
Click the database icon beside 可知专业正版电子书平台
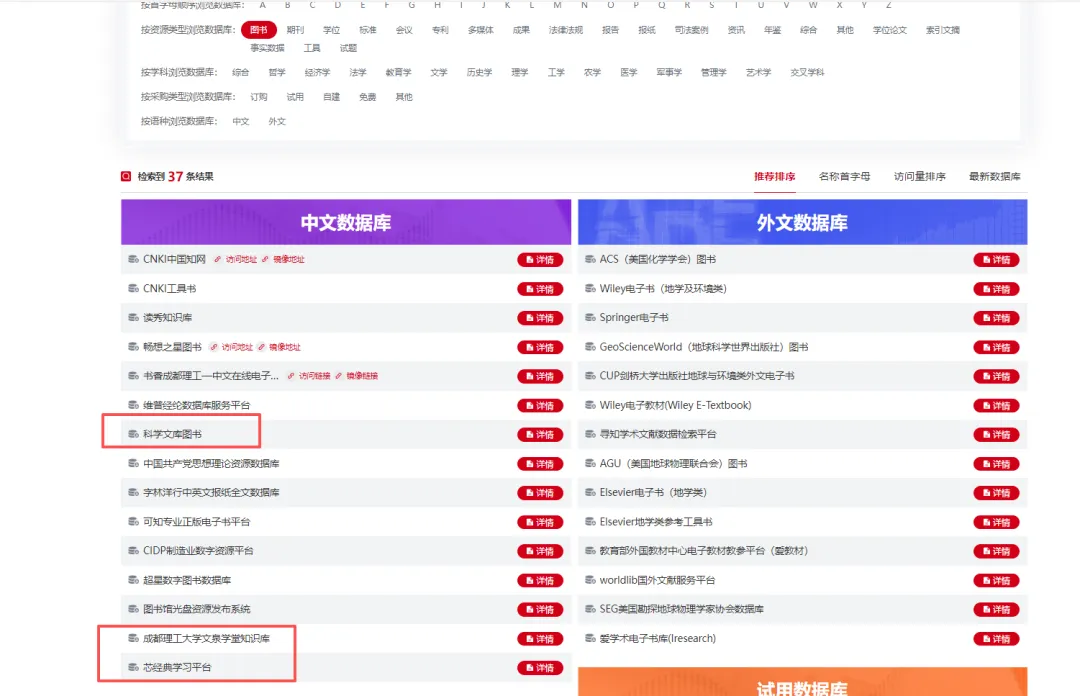point(134,522)
